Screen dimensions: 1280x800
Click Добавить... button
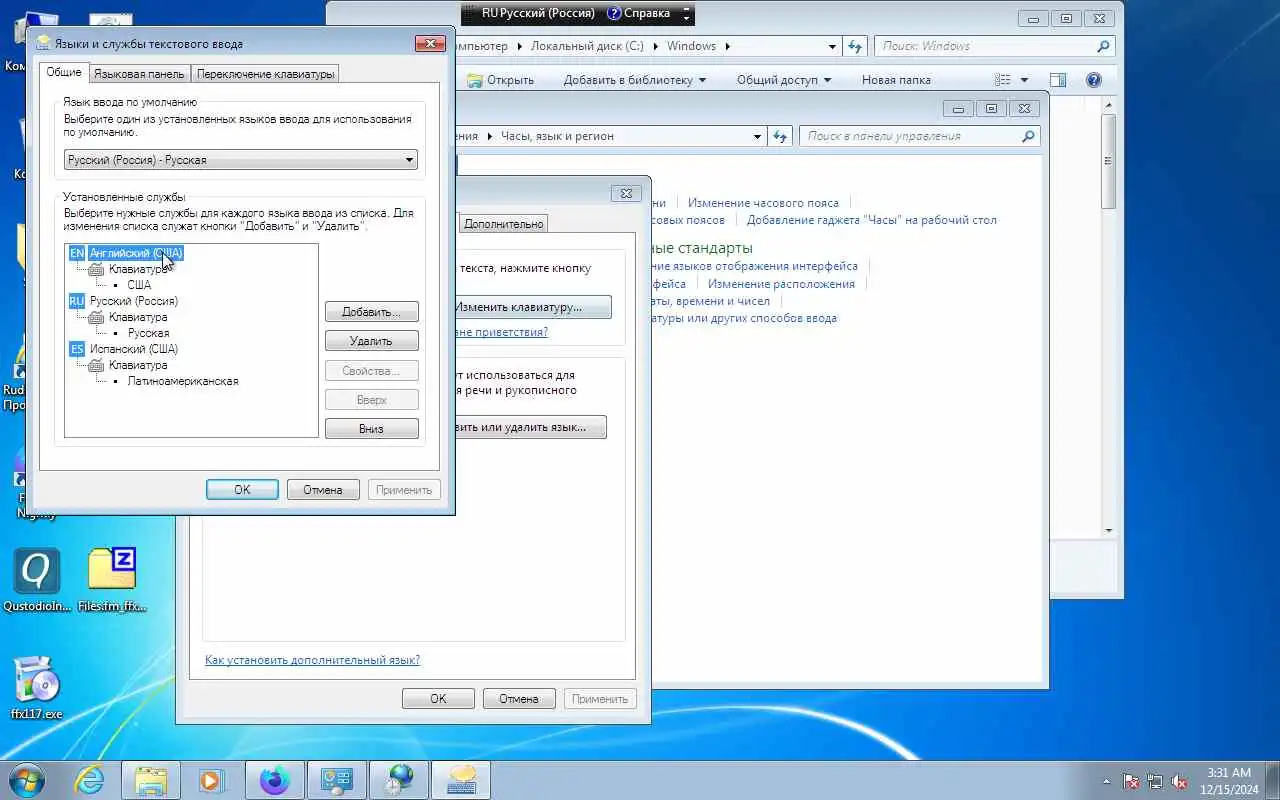(x=372, y=312)
